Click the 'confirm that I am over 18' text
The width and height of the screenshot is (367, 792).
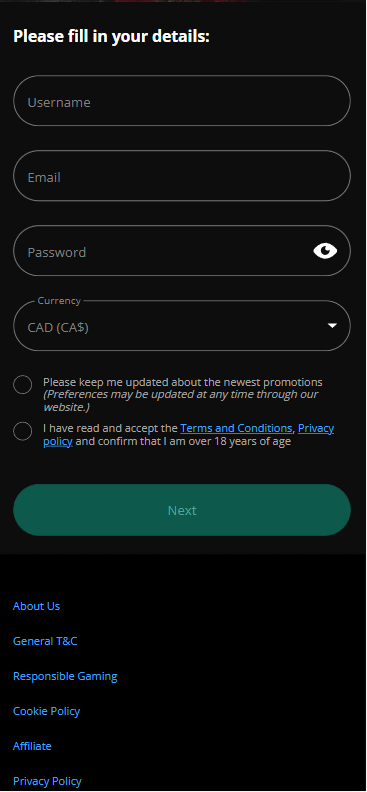(x=184, y=441)
